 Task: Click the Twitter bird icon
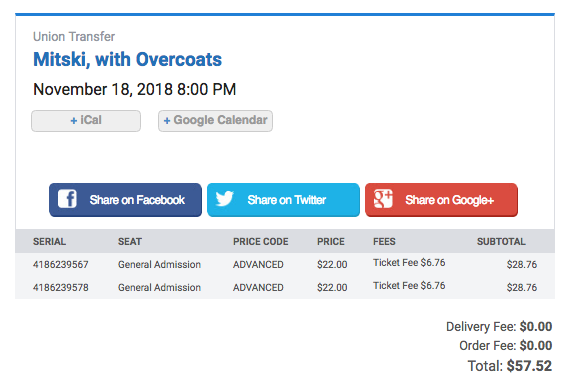click(224, 199)
